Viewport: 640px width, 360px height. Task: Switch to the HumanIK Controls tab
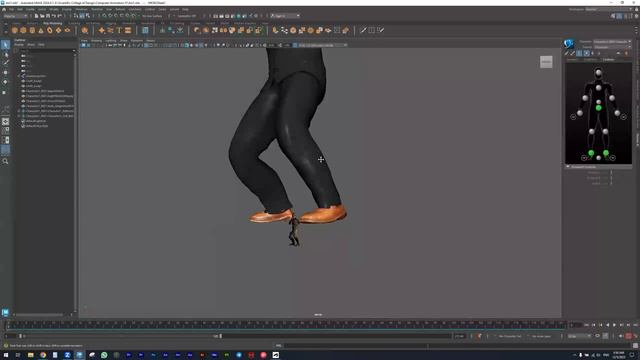pyautogui.click(x=608, y=60)
